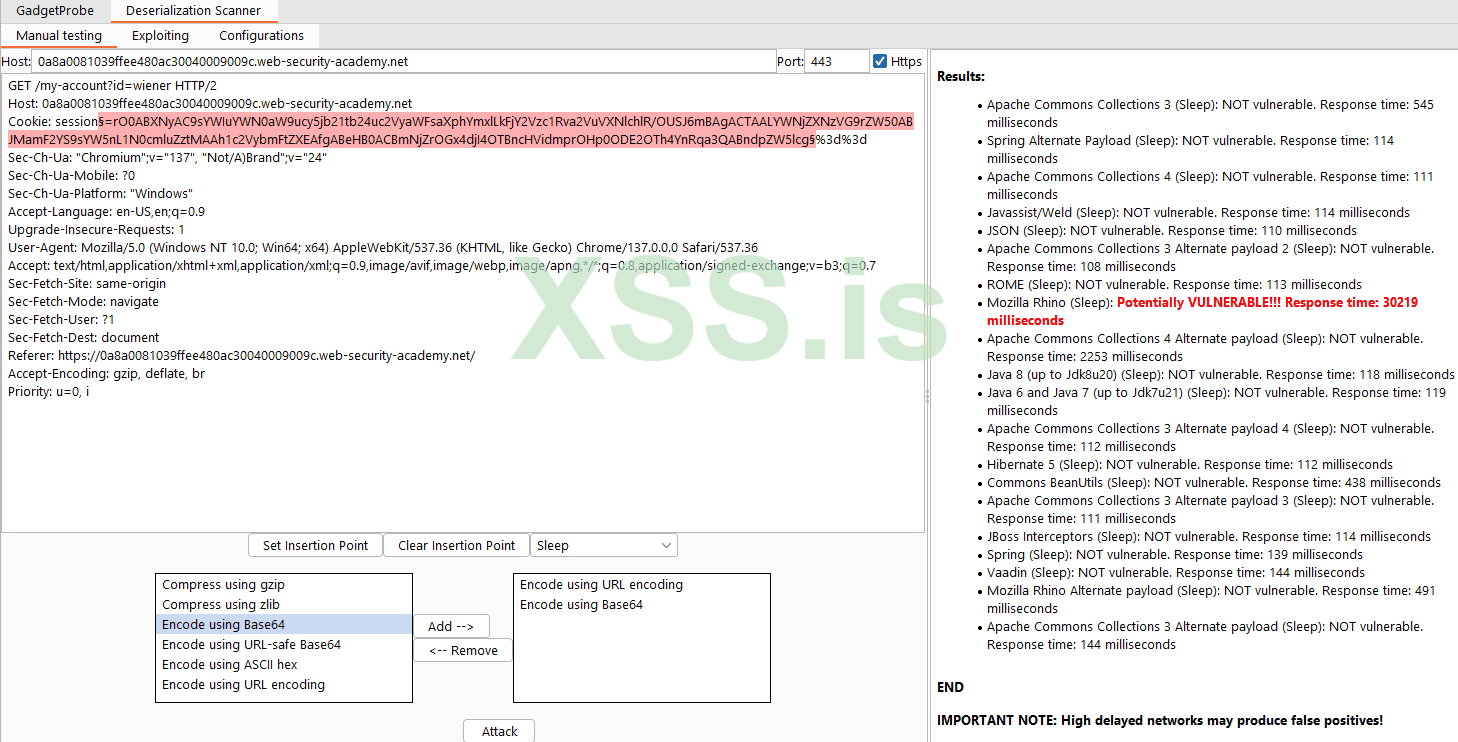The image size is (1458, 742).
Task: Click the <-- Remove button
Action: (x=463, y=650)
